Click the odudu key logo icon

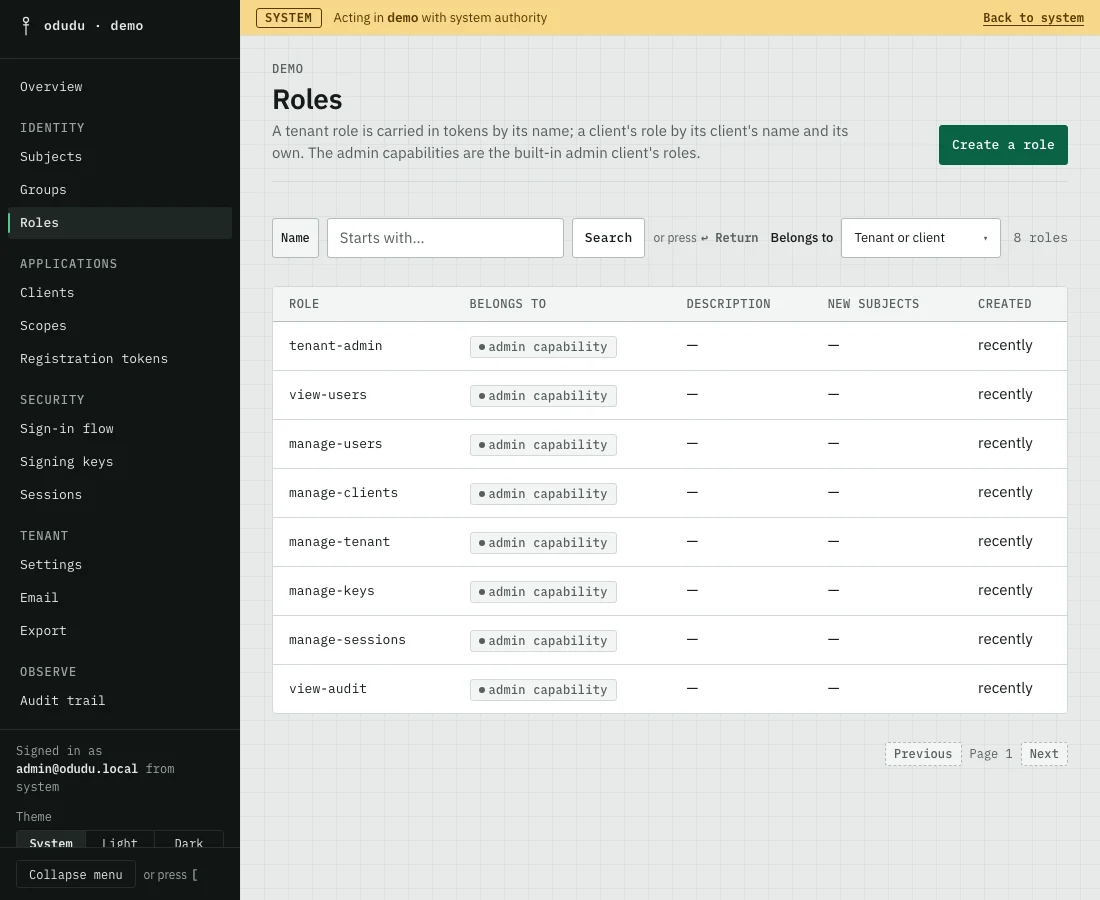[26, 26]
